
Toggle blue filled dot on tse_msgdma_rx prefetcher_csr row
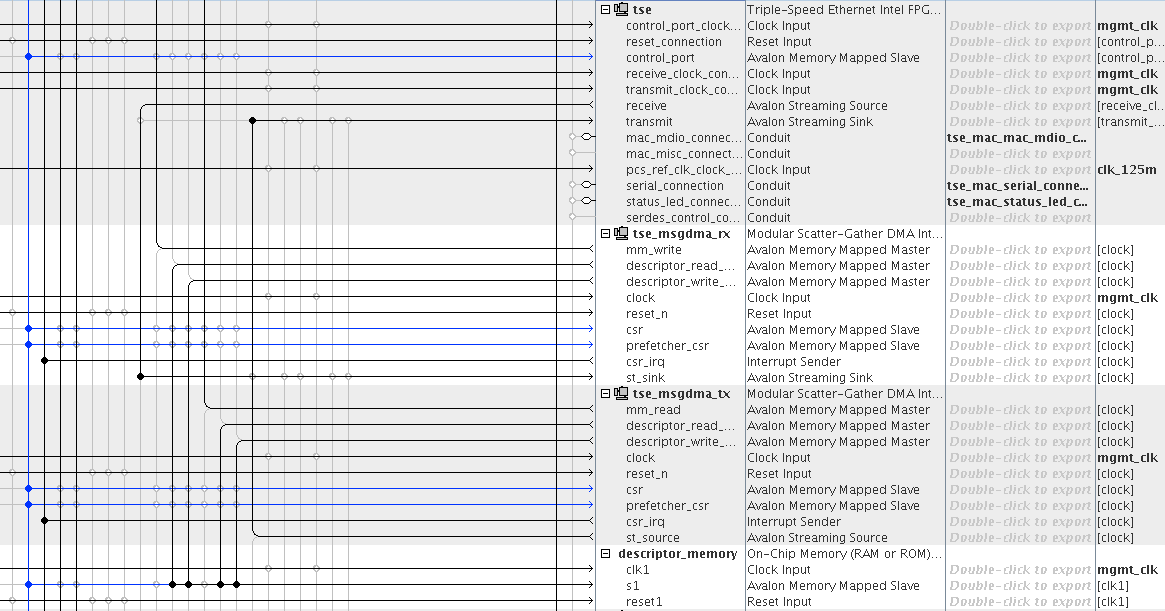[x=28, y=344]
